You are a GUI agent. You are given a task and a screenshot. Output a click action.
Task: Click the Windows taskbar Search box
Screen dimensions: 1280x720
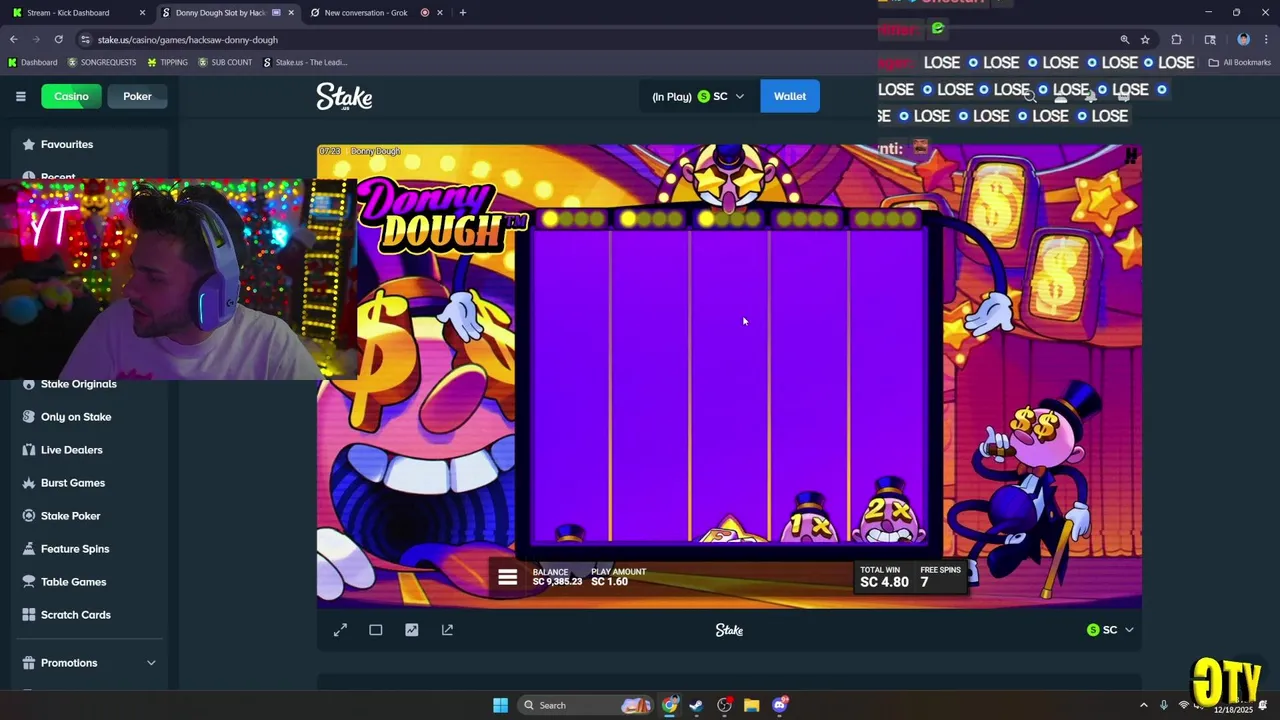pos(586,705)
